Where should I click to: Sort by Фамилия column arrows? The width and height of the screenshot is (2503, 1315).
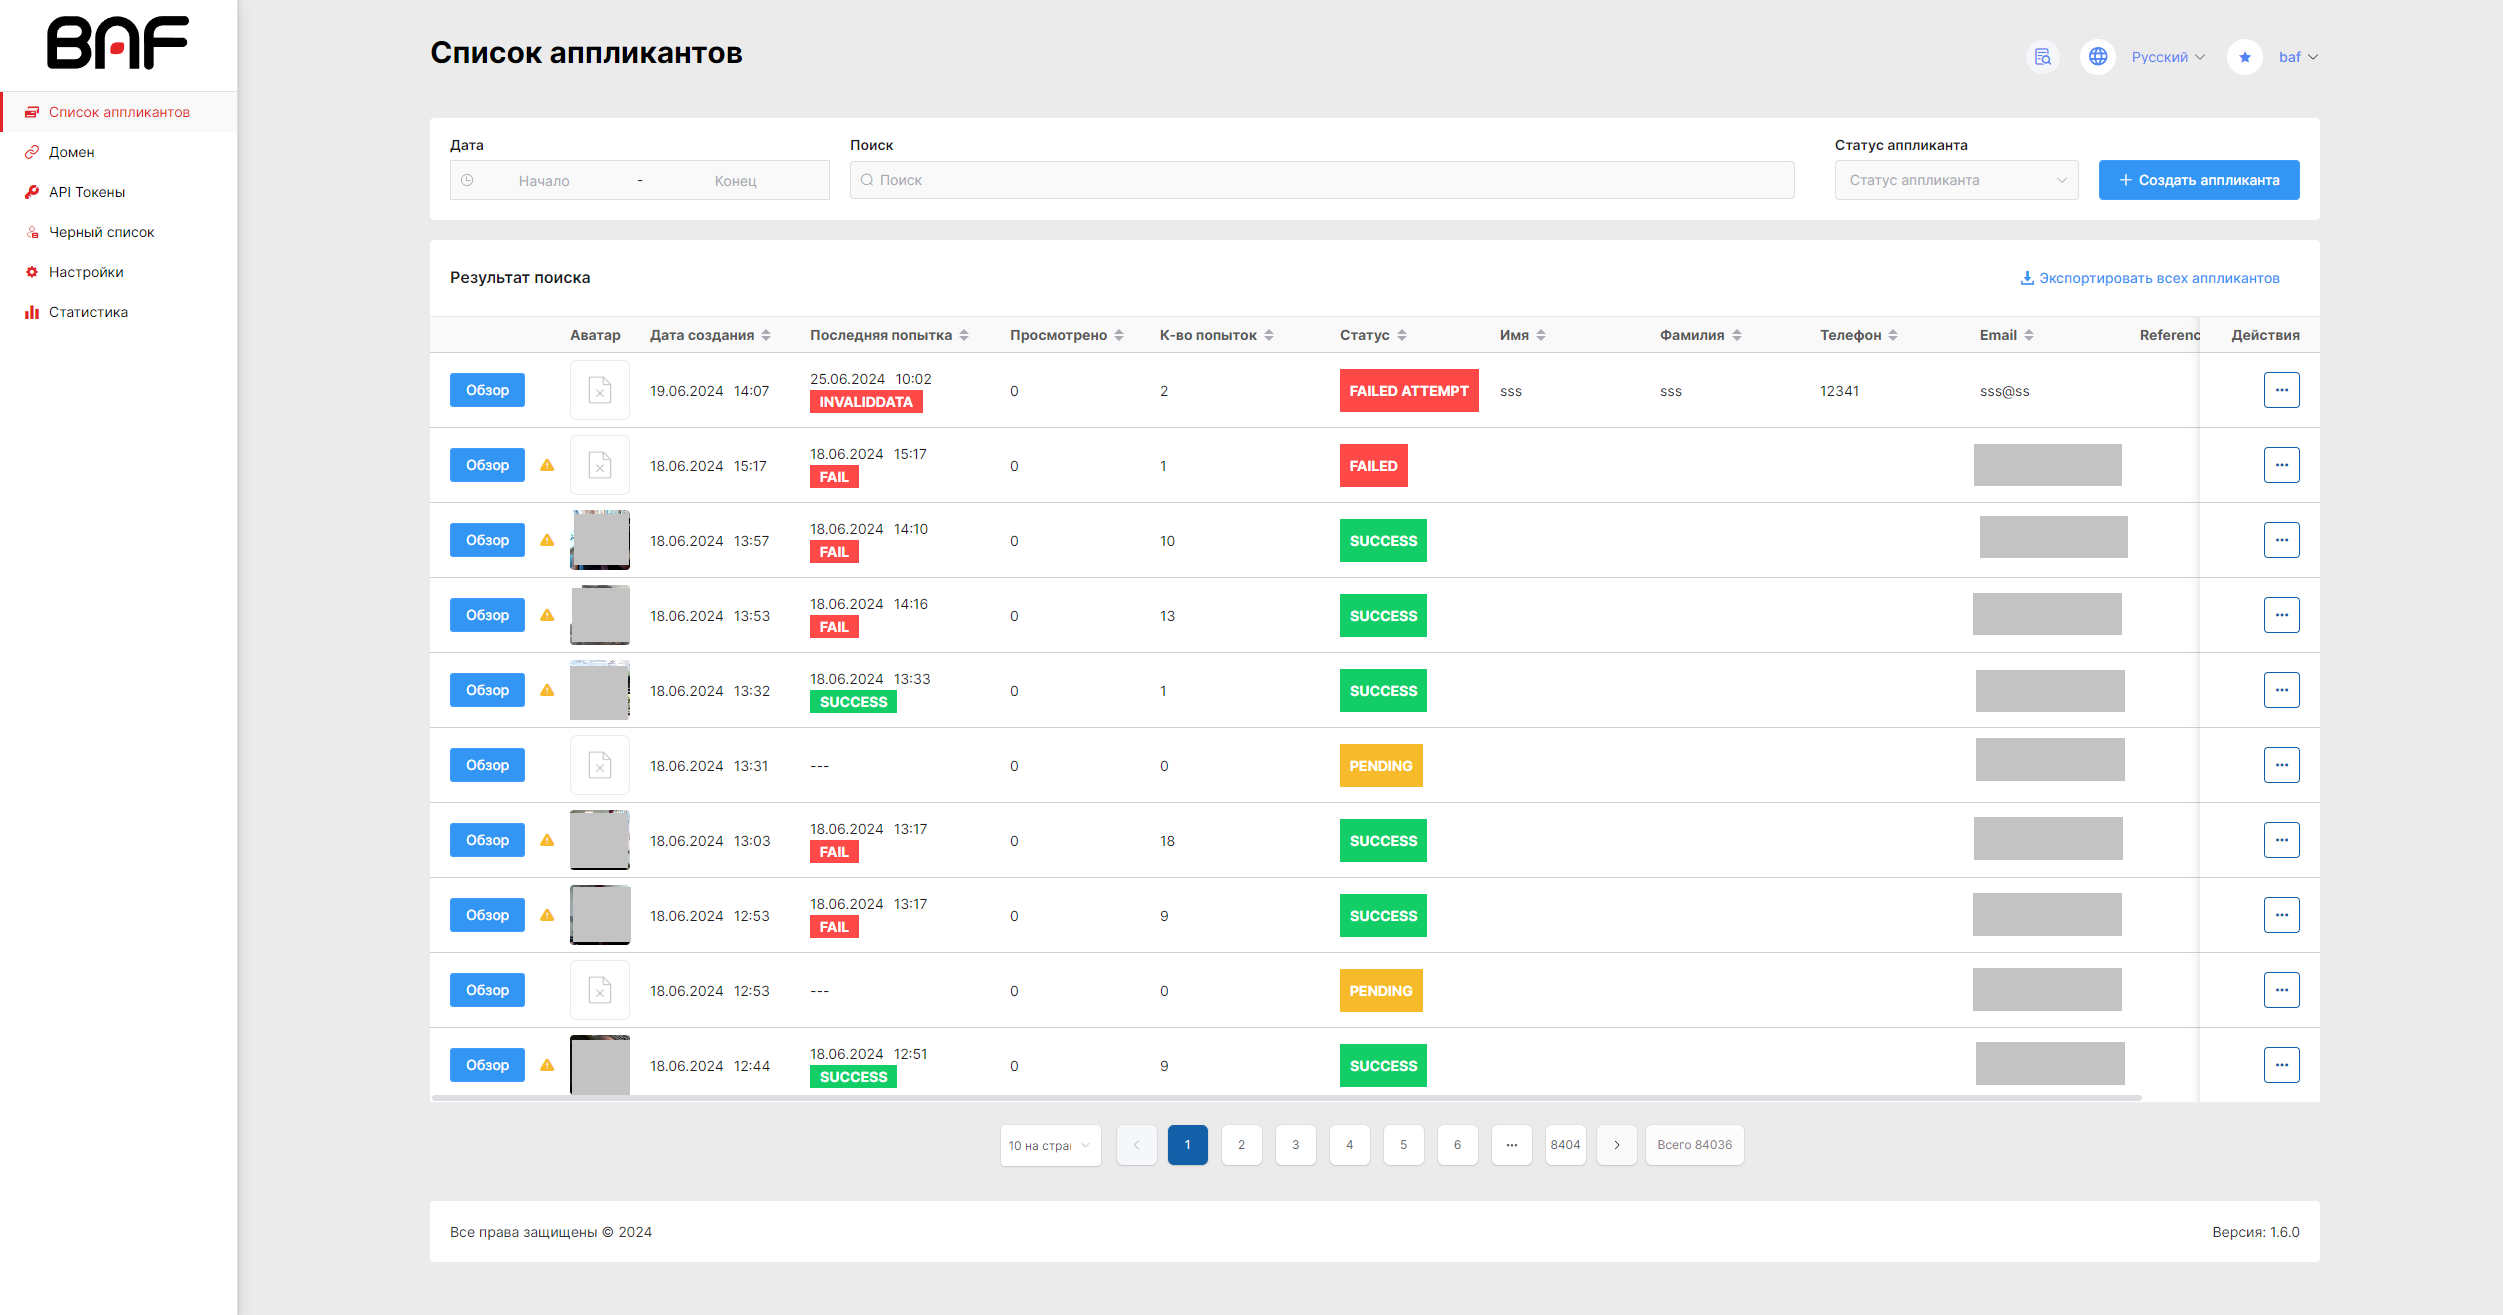(x=1737, y=335)
